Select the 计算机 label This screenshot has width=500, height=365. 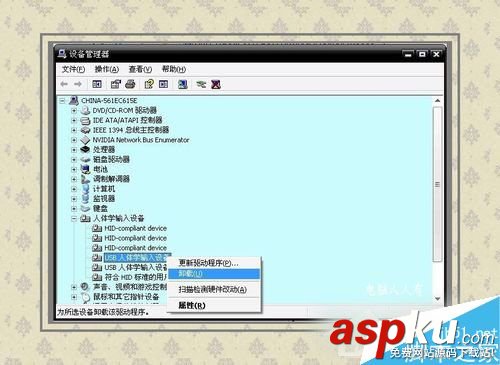[104, 189]
